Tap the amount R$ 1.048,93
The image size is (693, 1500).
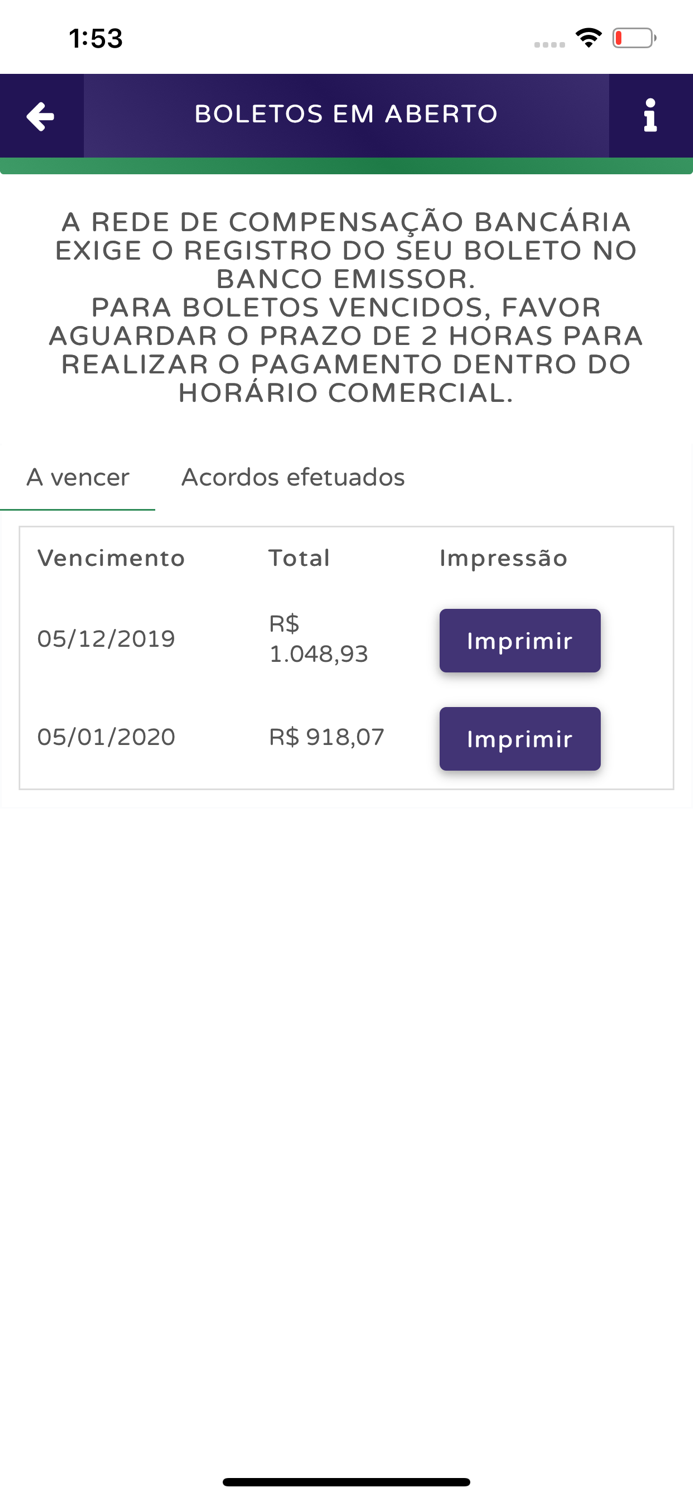pyautogui.click(x=318, y=637)
